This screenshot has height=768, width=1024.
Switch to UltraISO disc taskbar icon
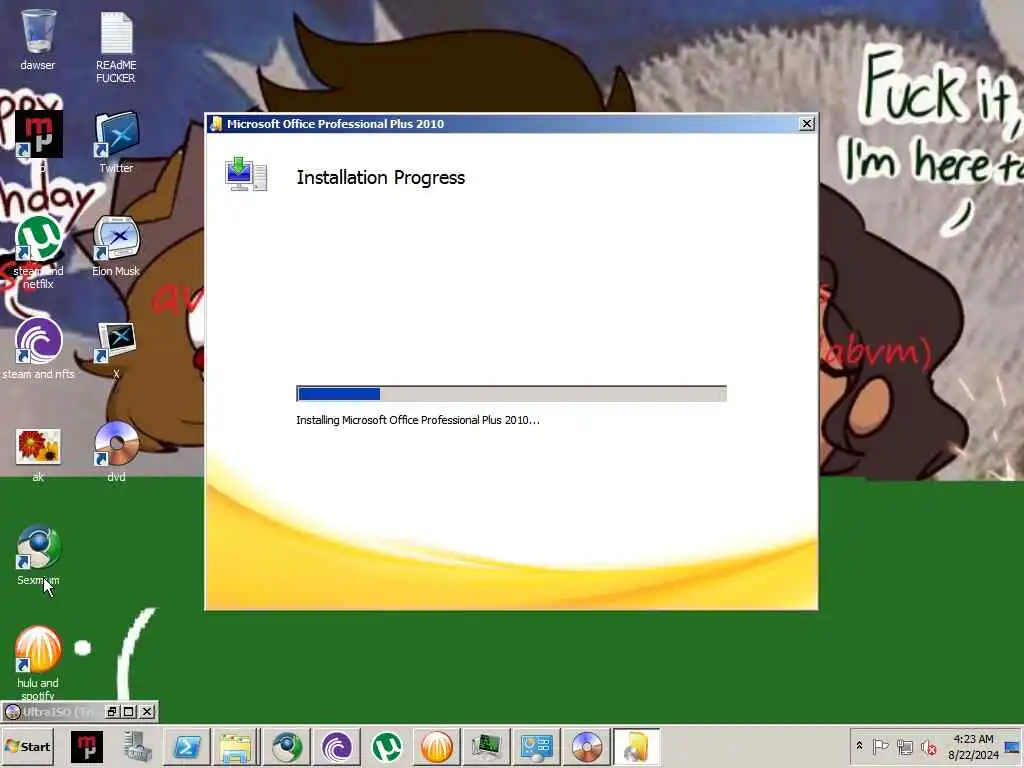[586, 746]
